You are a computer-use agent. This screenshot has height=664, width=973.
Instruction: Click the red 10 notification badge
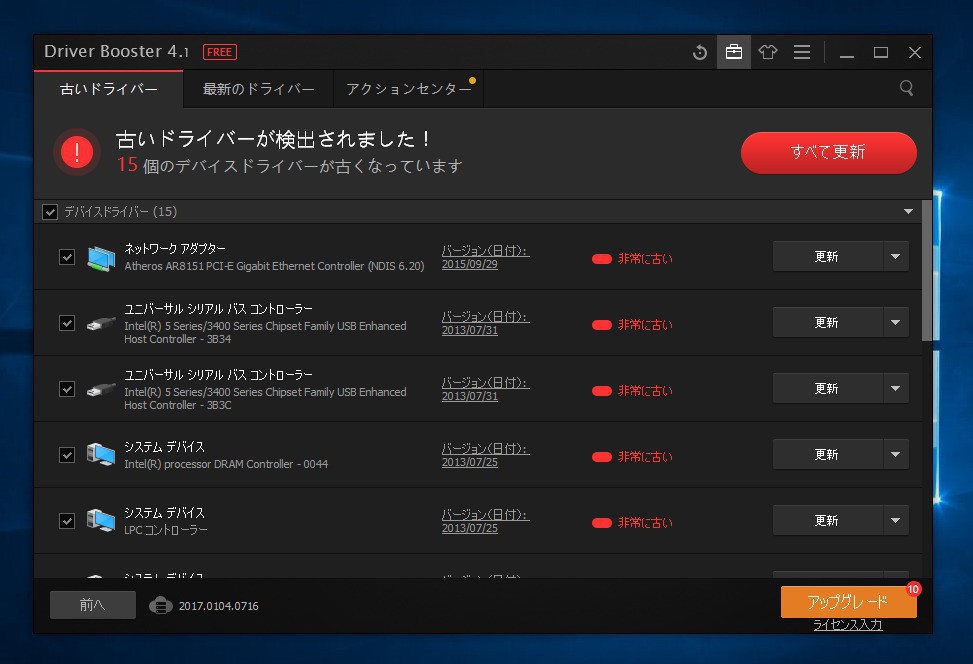[913, 589]
